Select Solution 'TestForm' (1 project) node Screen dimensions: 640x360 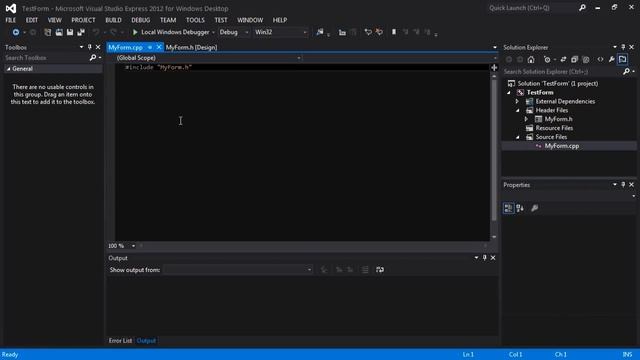point(558,84)
